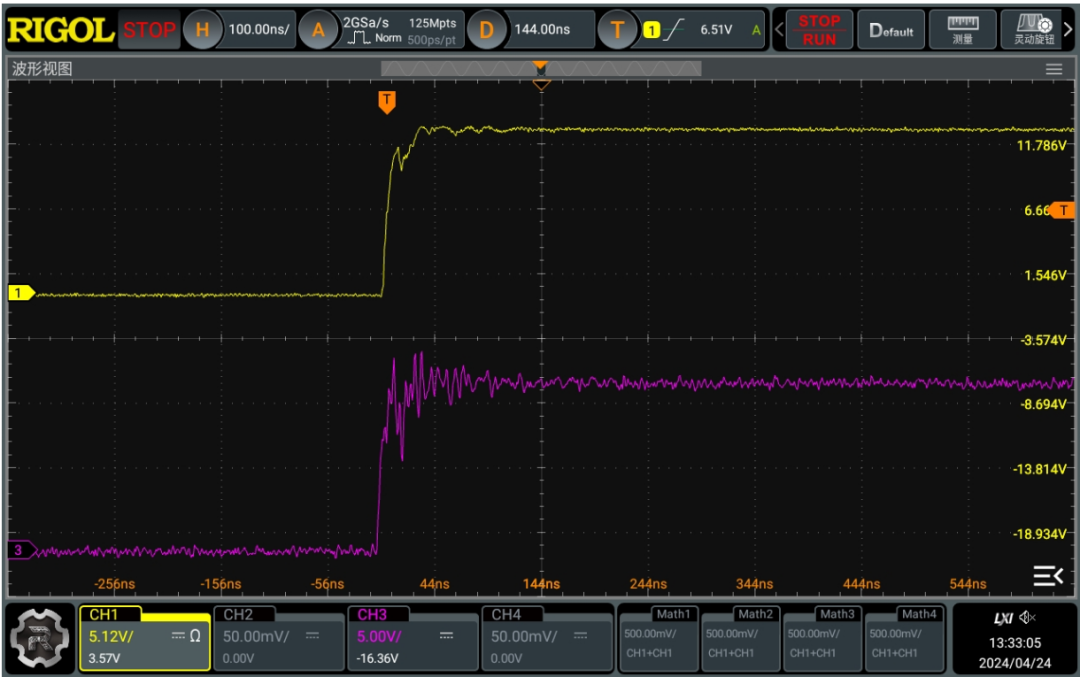Open trigger T settings
Viewport: 1080px width, 677px height.
tap(617, 30)
